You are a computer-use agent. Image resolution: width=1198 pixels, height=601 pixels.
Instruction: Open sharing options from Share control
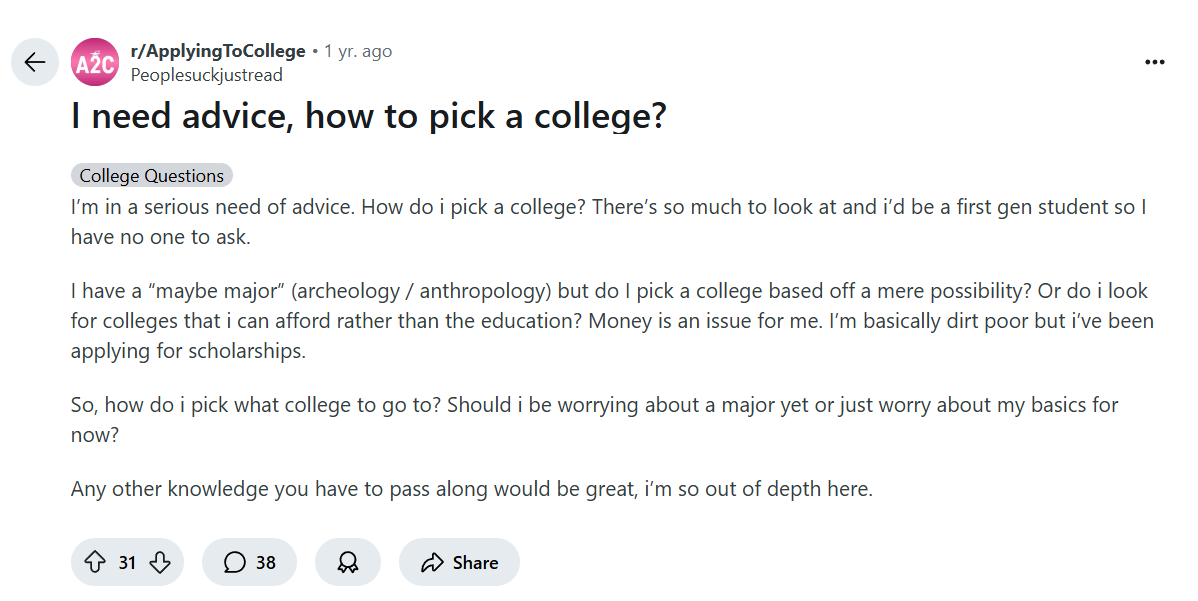tap(458, 562)
